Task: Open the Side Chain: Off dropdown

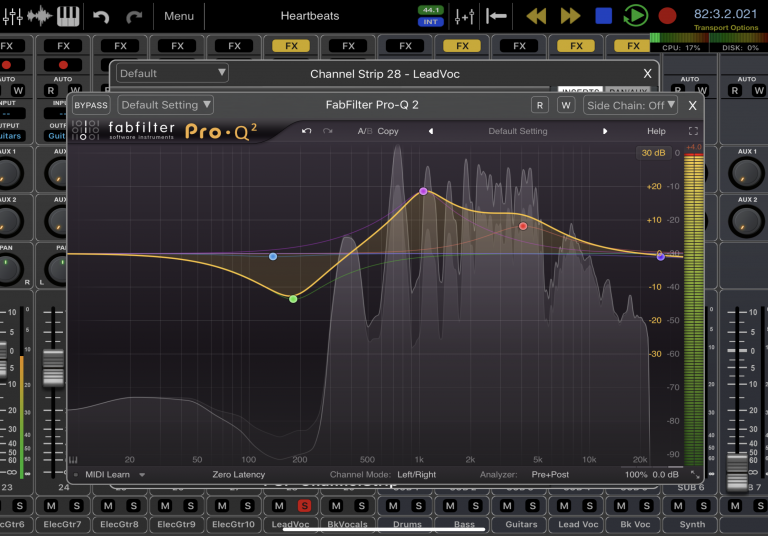Action: (630, 105)
